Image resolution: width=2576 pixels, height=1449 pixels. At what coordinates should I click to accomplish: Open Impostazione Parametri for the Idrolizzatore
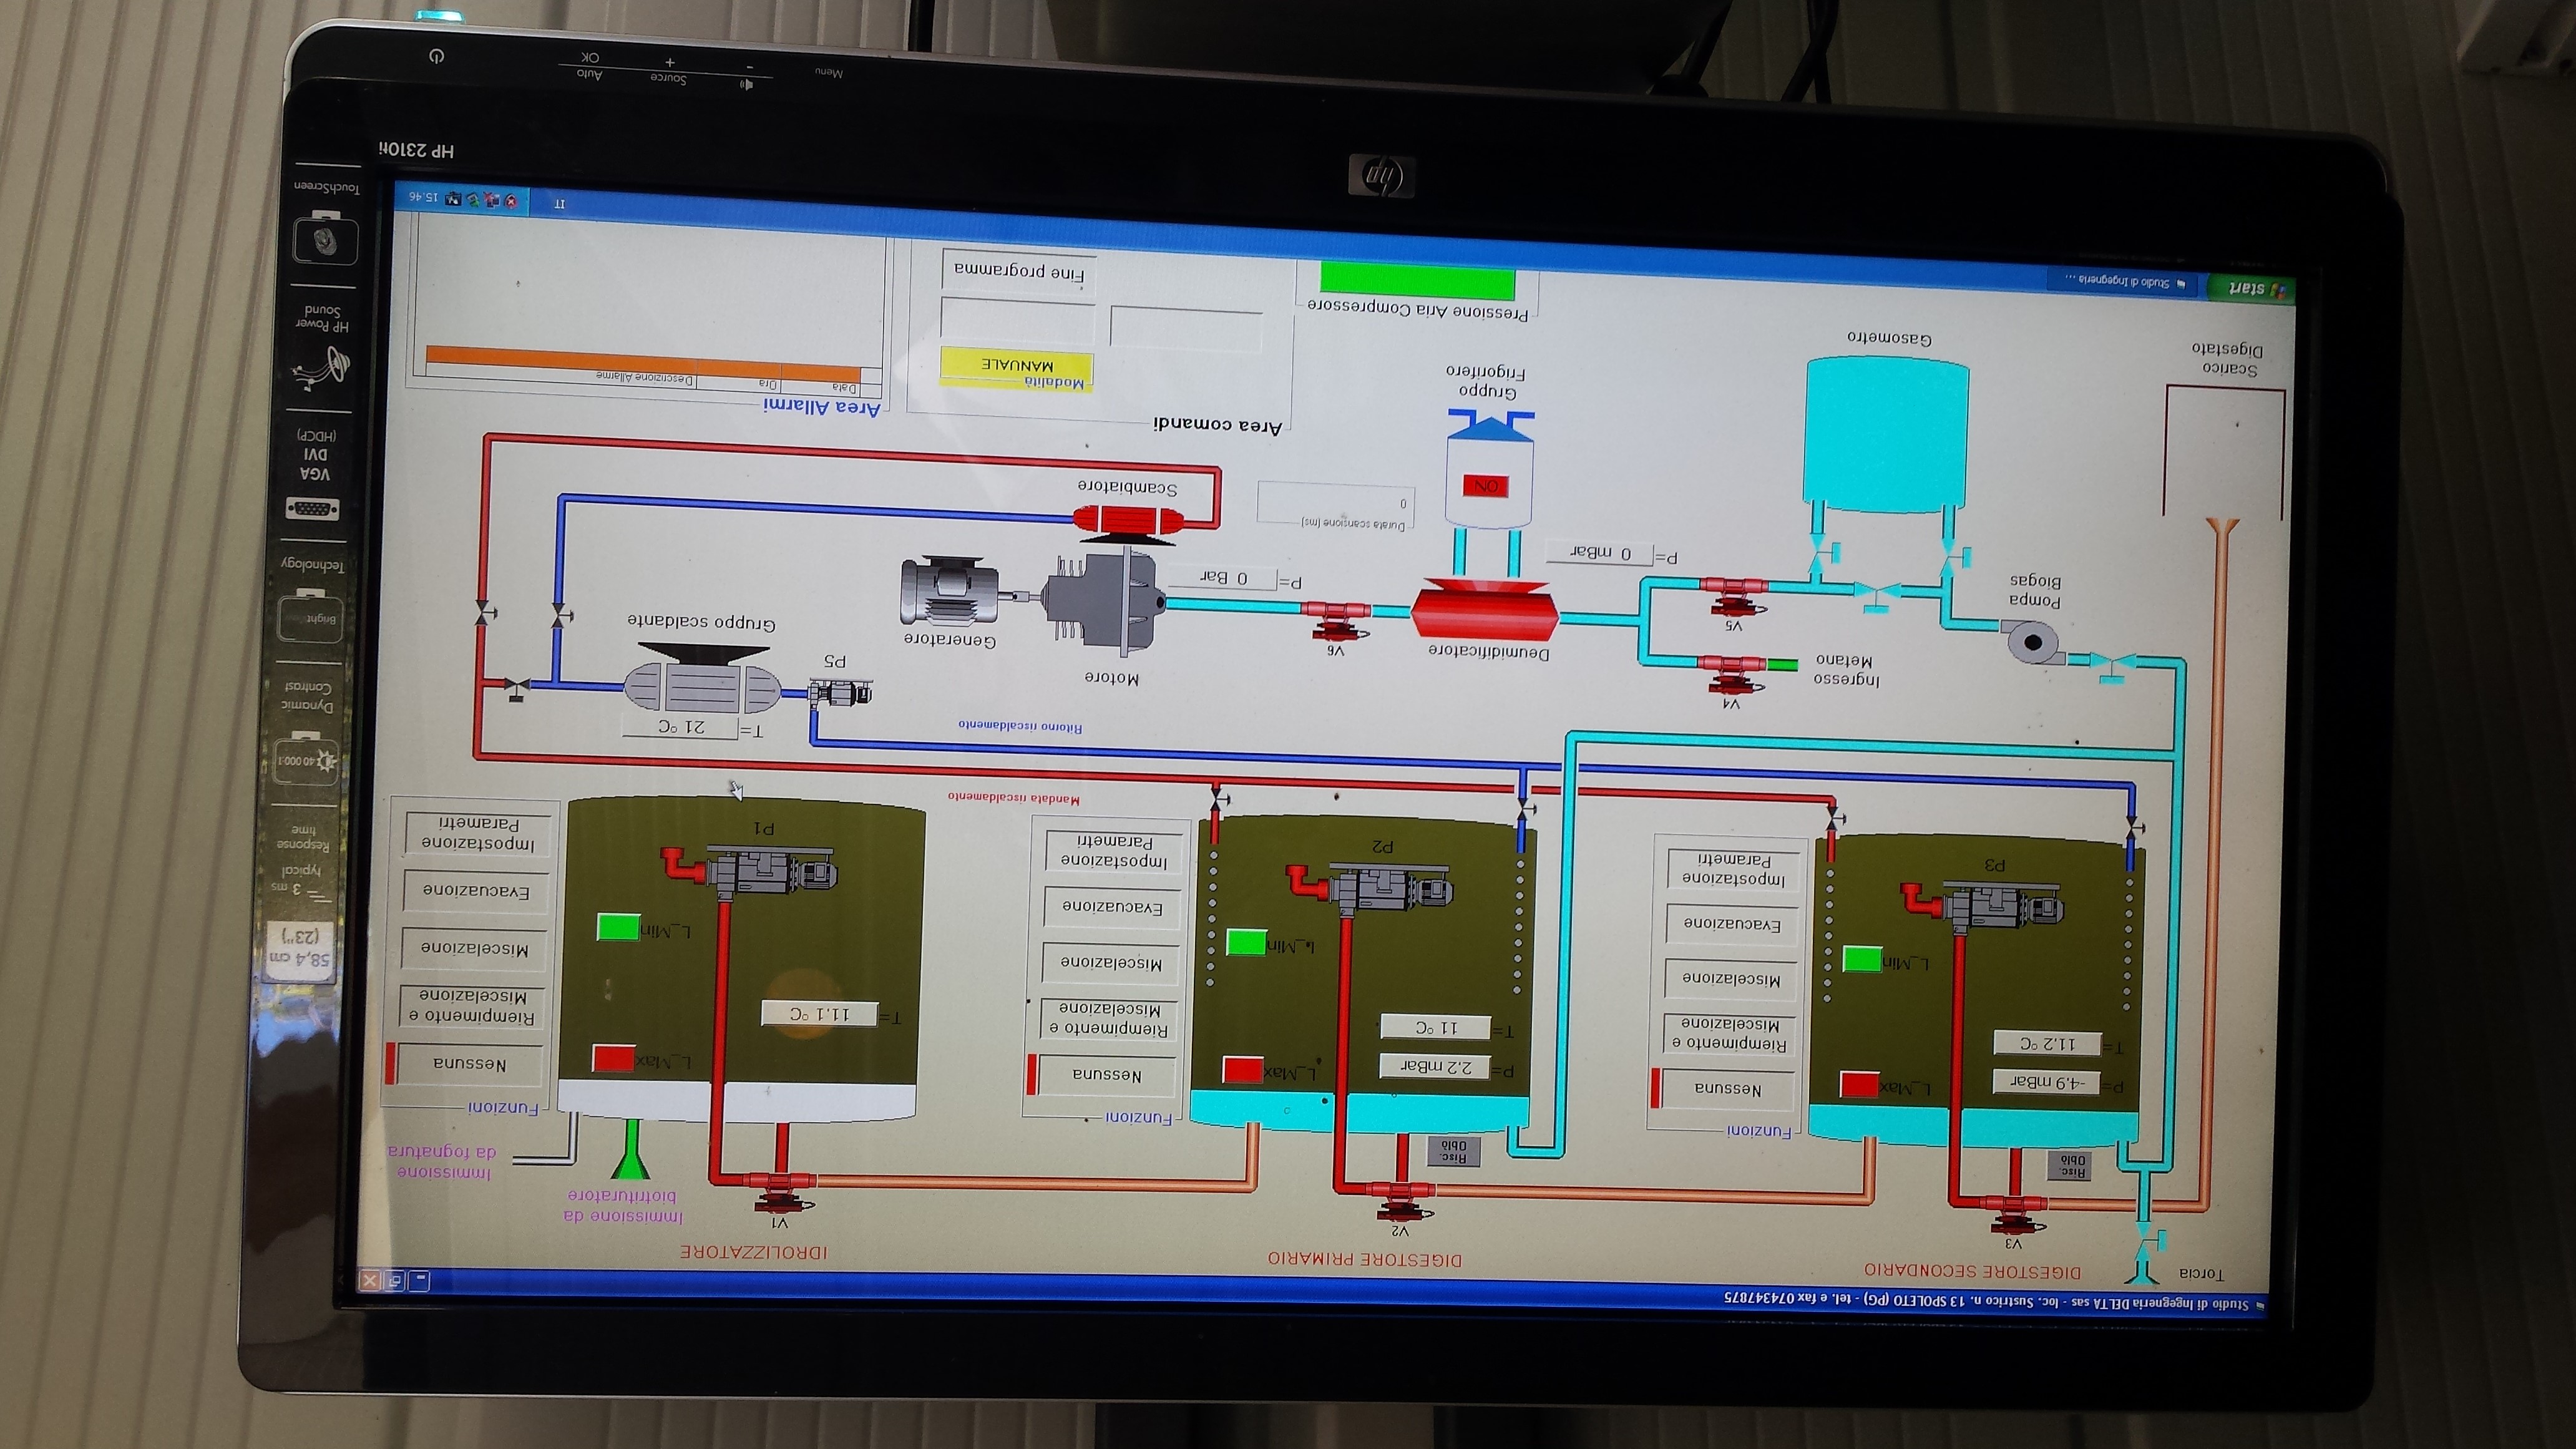point(478,833)
